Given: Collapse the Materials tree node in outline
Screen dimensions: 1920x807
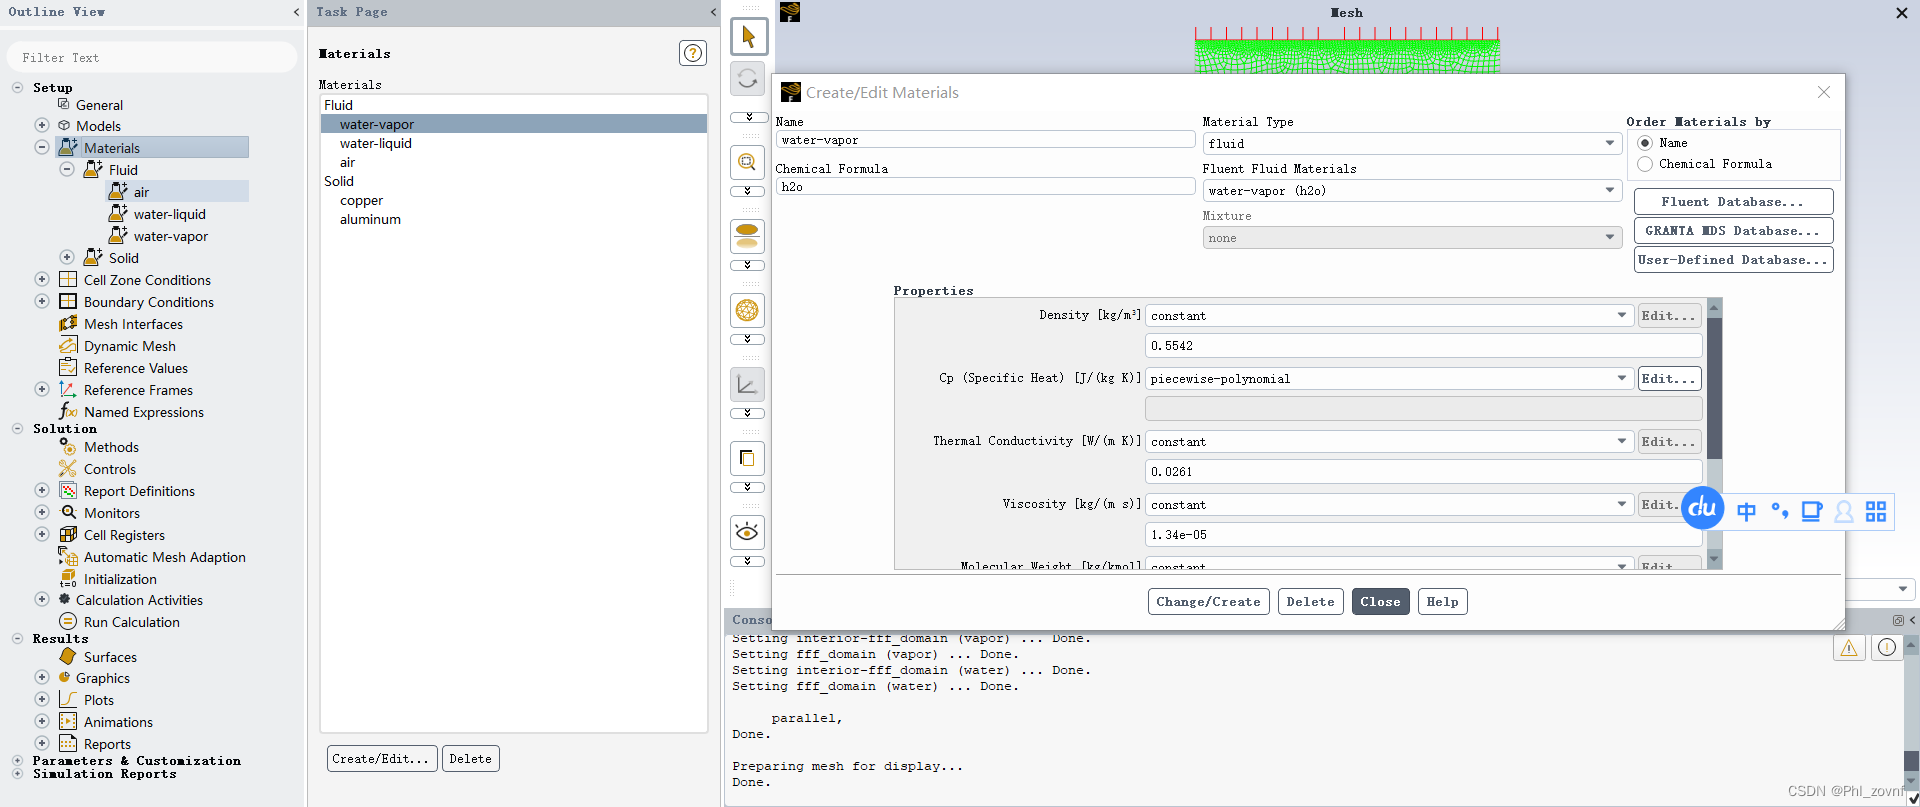Looking at the screenshot, I should click(x=42, y=147).
